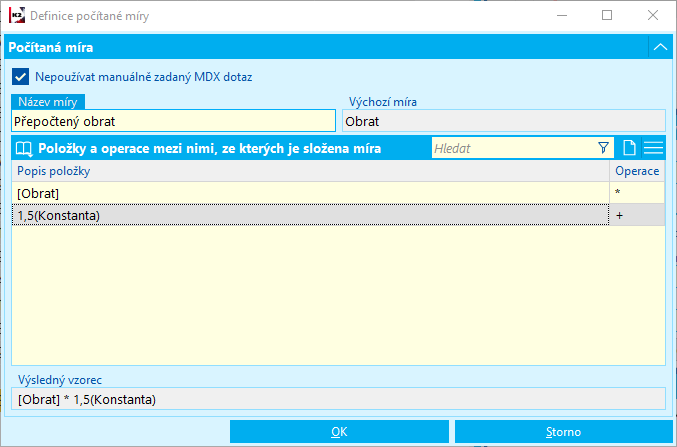This screenshot has width=677, height=447.
Task: Click the Výsledný vzorec formula field
Action: point(338,399)
